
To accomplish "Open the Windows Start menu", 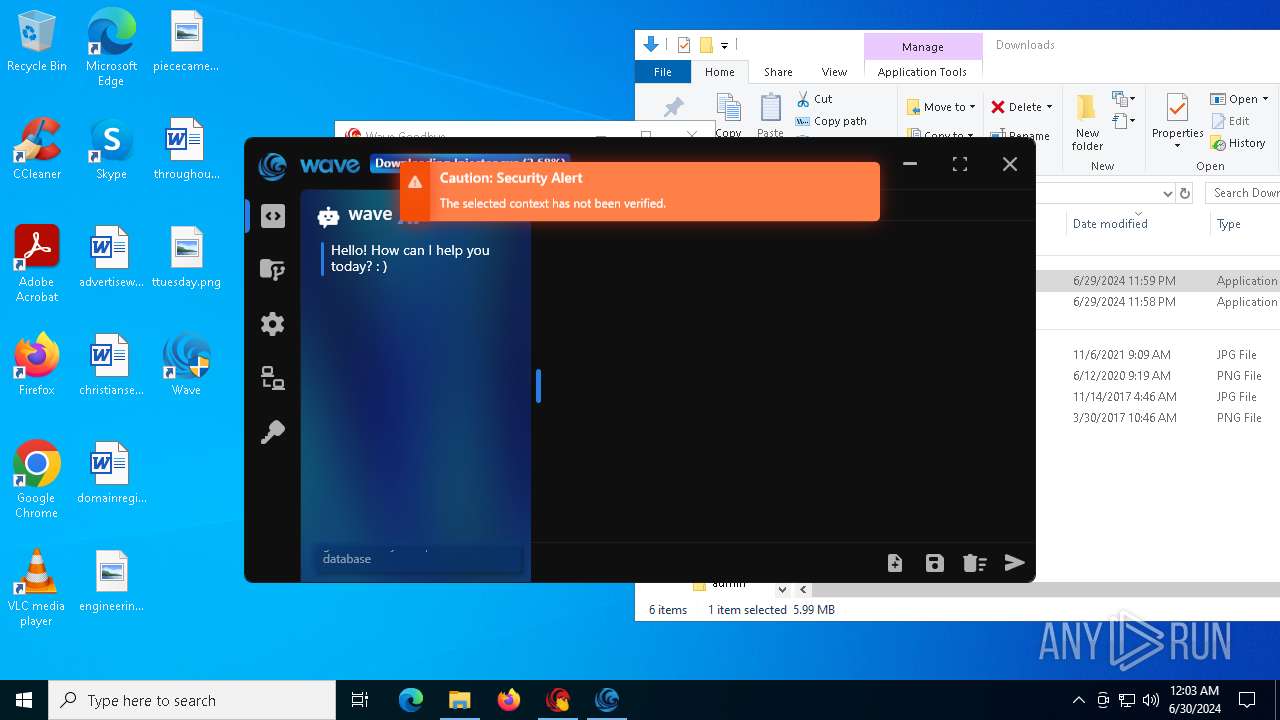I will 24,700.
